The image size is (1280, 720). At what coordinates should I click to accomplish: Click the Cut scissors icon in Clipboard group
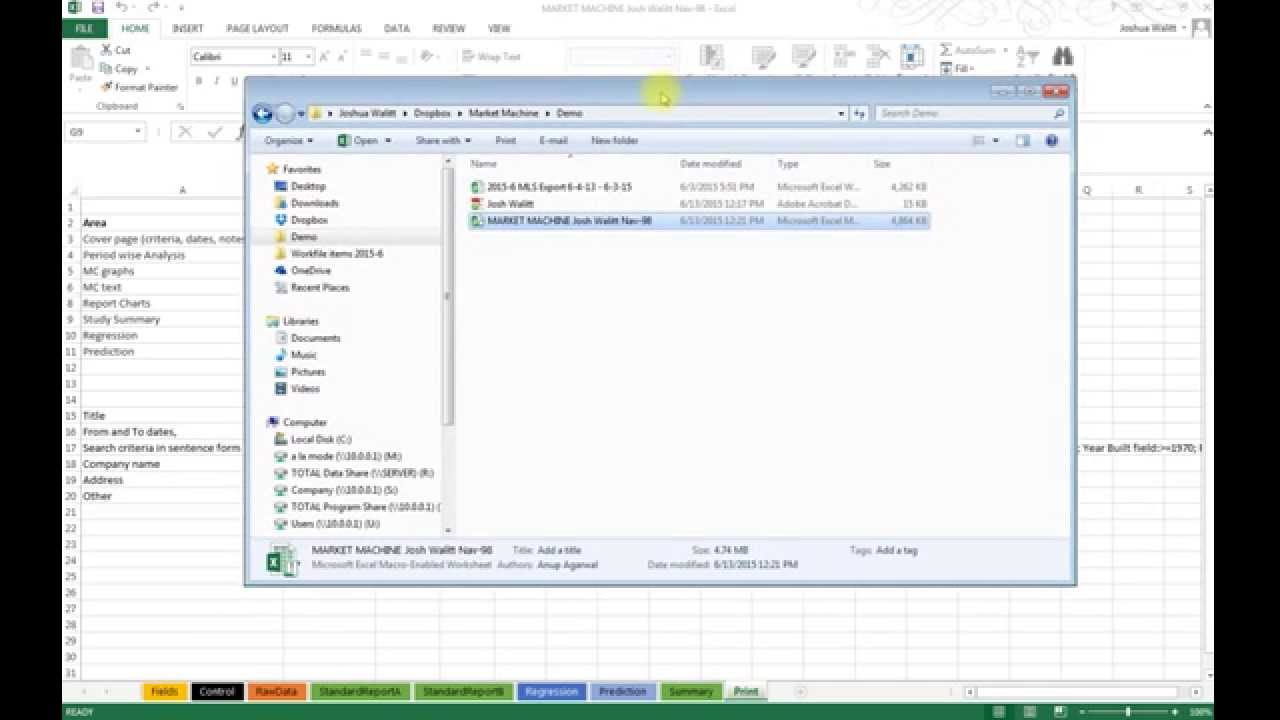(x=106, y=50)
